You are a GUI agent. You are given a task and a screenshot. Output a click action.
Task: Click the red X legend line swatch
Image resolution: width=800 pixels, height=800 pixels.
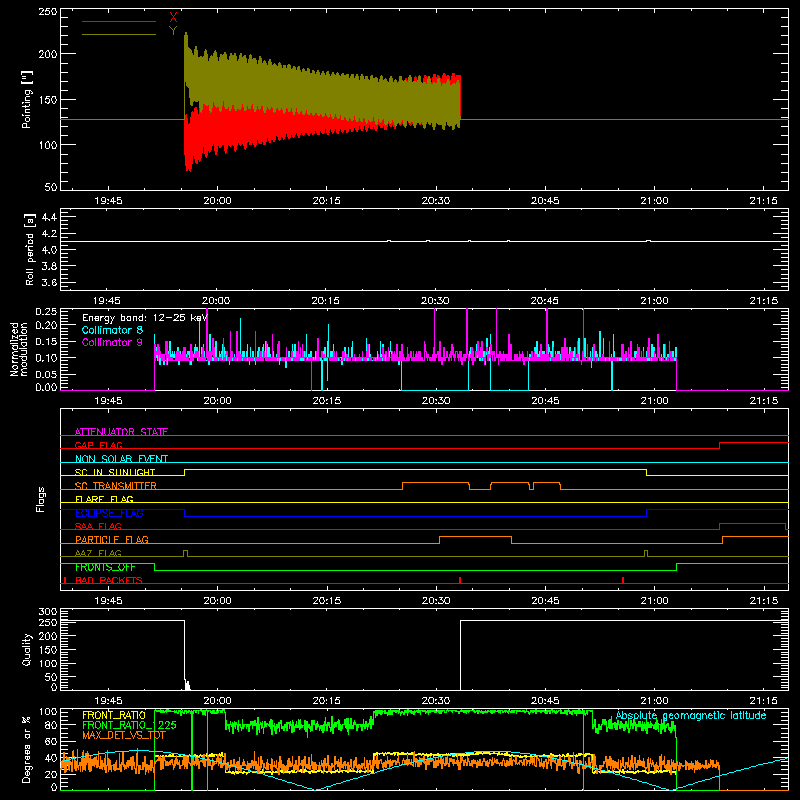click(119, 21)
